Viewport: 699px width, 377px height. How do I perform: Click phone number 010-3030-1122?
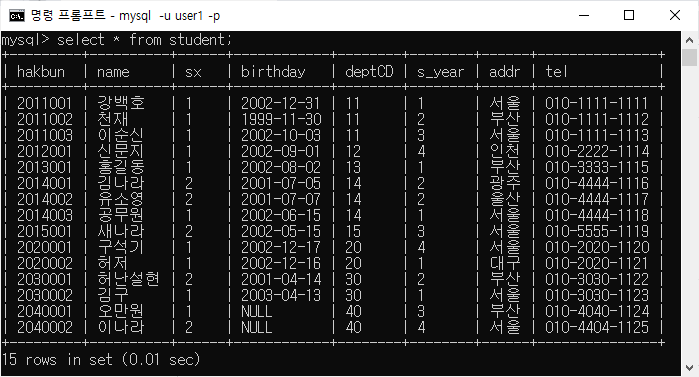click(596, 279)
